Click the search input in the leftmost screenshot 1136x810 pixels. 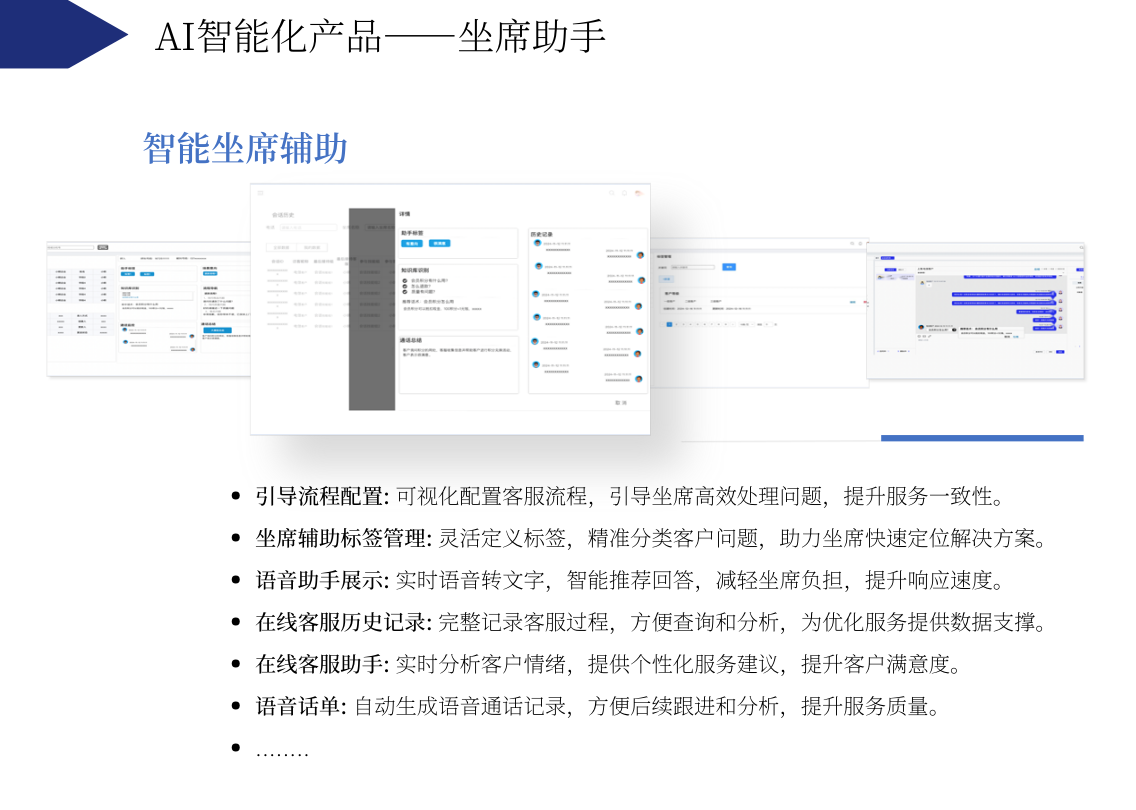71,247
